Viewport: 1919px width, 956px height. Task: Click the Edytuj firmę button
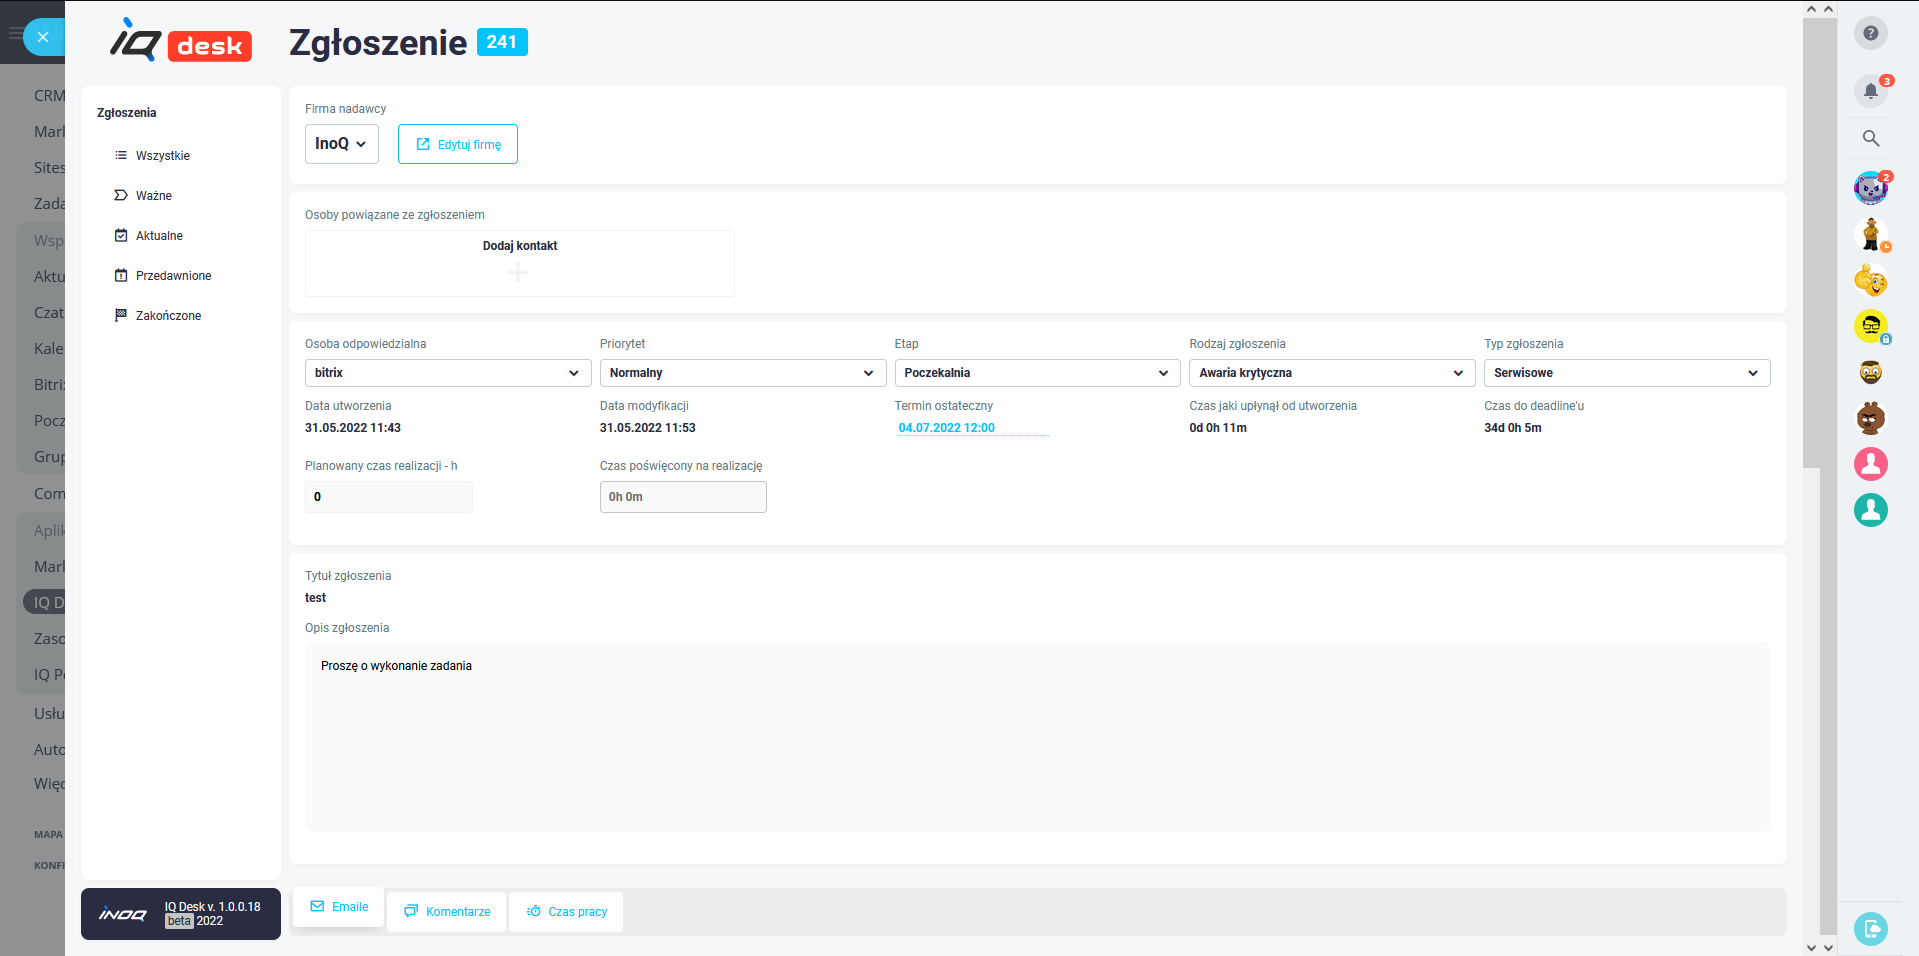[x=458, y=144]
